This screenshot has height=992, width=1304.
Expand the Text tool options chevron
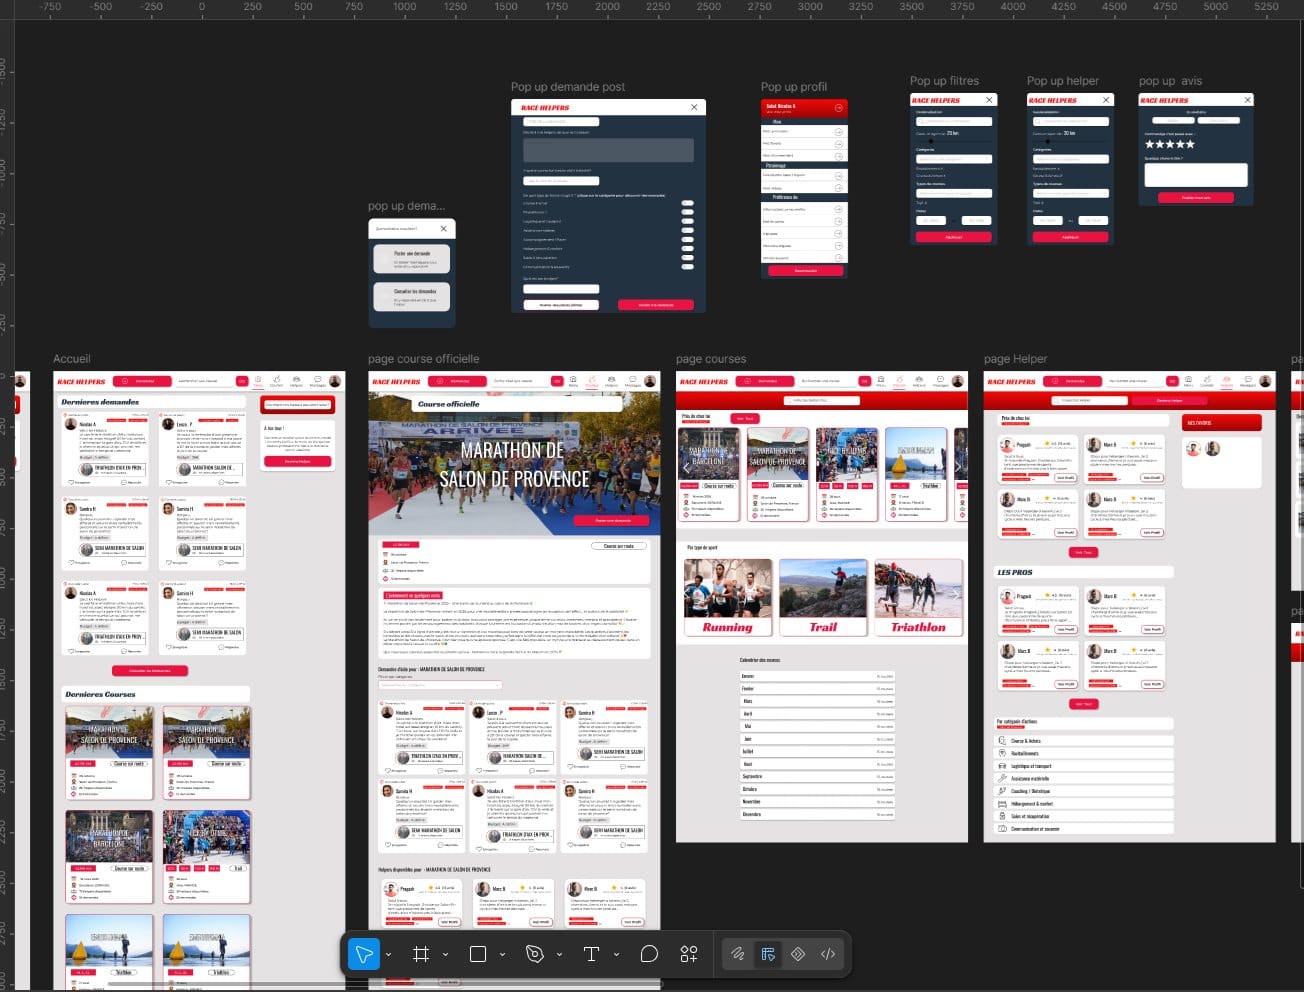point(616,955)
